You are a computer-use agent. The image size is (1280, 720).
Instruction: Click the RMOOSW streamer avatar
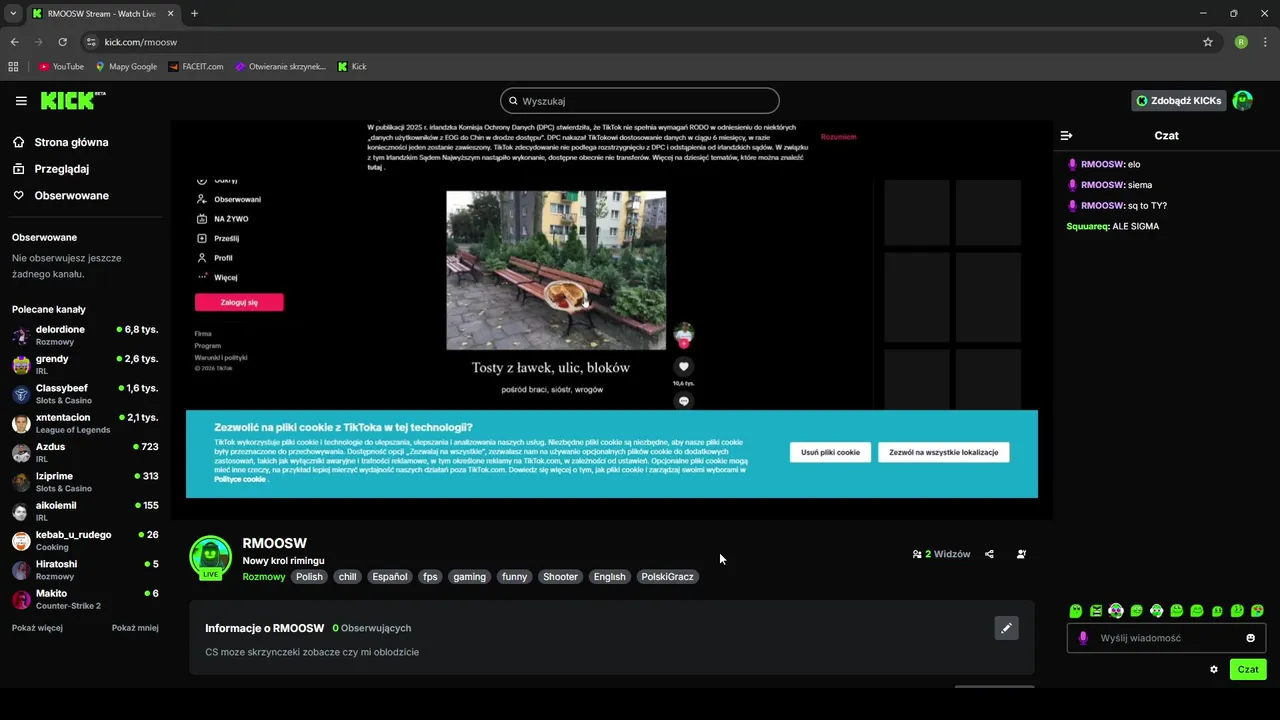(x=210, y=556)
